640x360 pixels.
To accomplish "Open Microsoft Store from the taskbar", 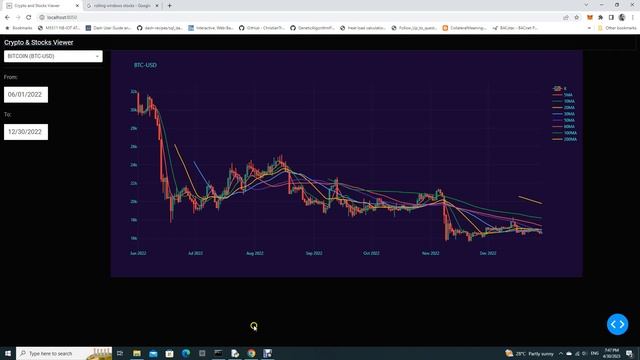I will point(169,353).
